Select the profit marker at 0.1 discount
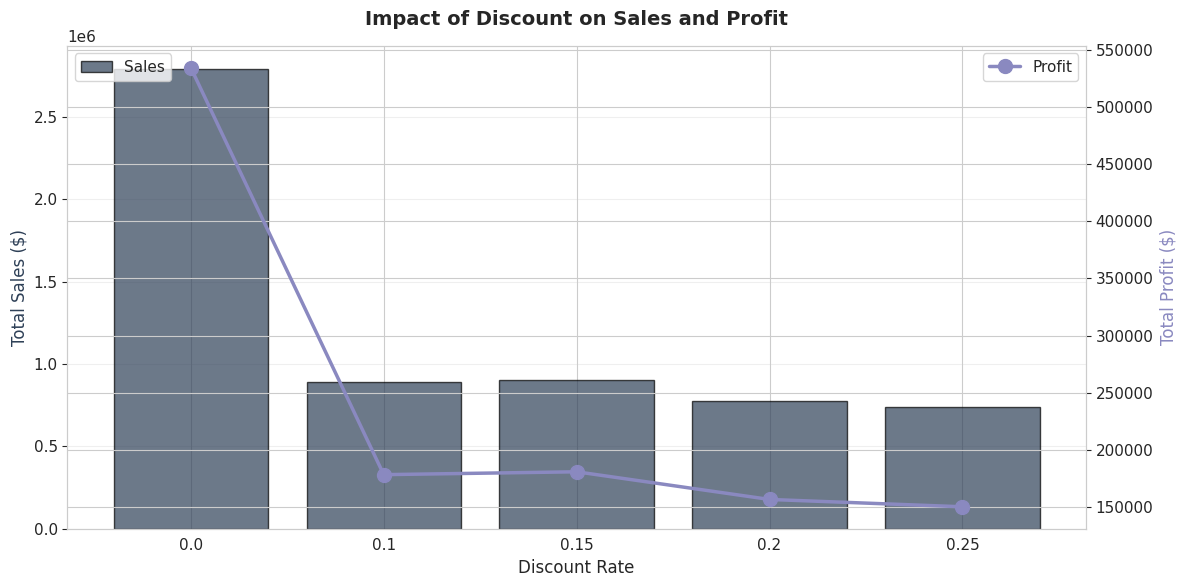Viewport: 1187px width, 587px height. pyautogui.click(x=385, y=475)
